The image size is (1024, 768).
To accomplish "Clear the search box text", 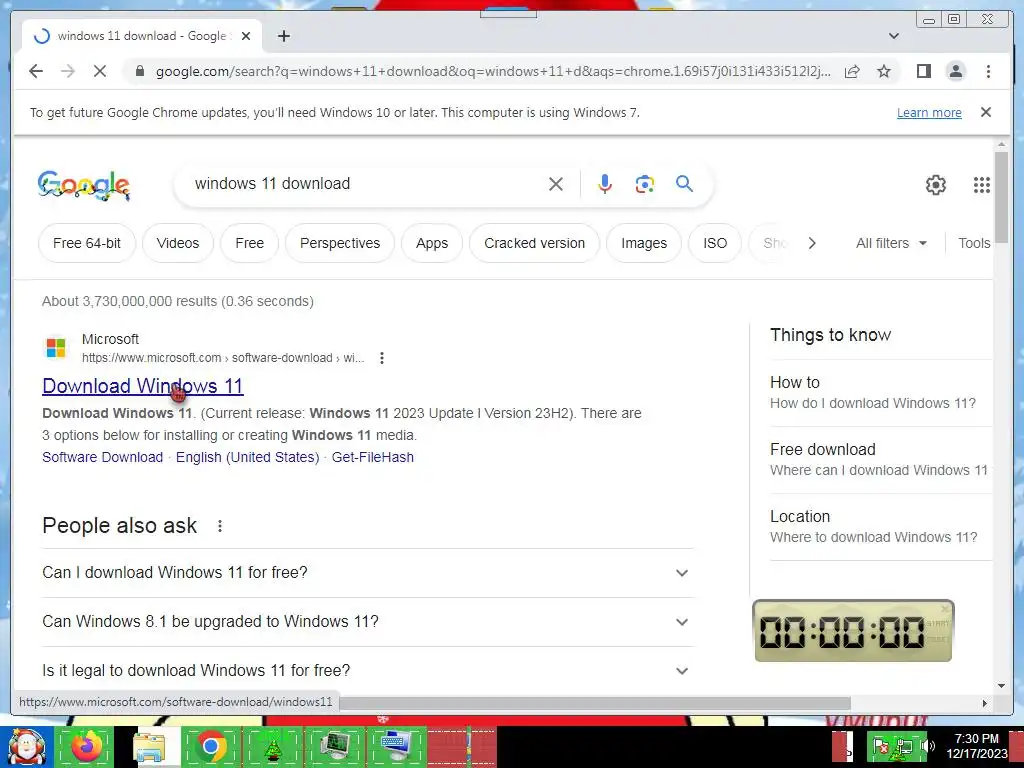I will coord(556,184).
